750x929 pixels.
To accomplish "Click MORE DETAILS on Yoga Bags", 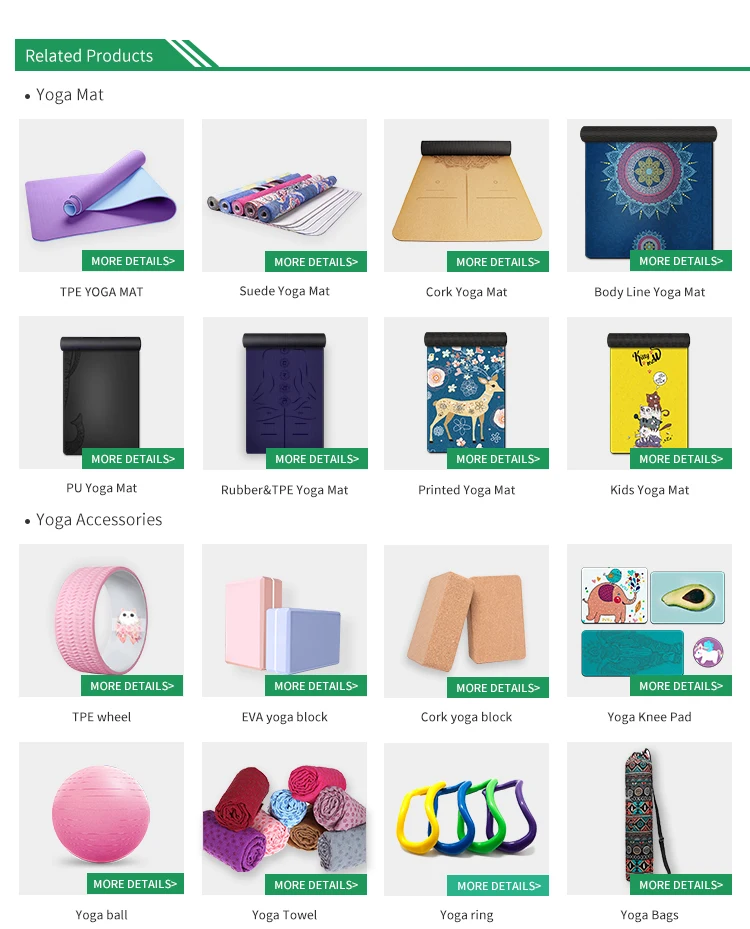I will click(681, 885).
